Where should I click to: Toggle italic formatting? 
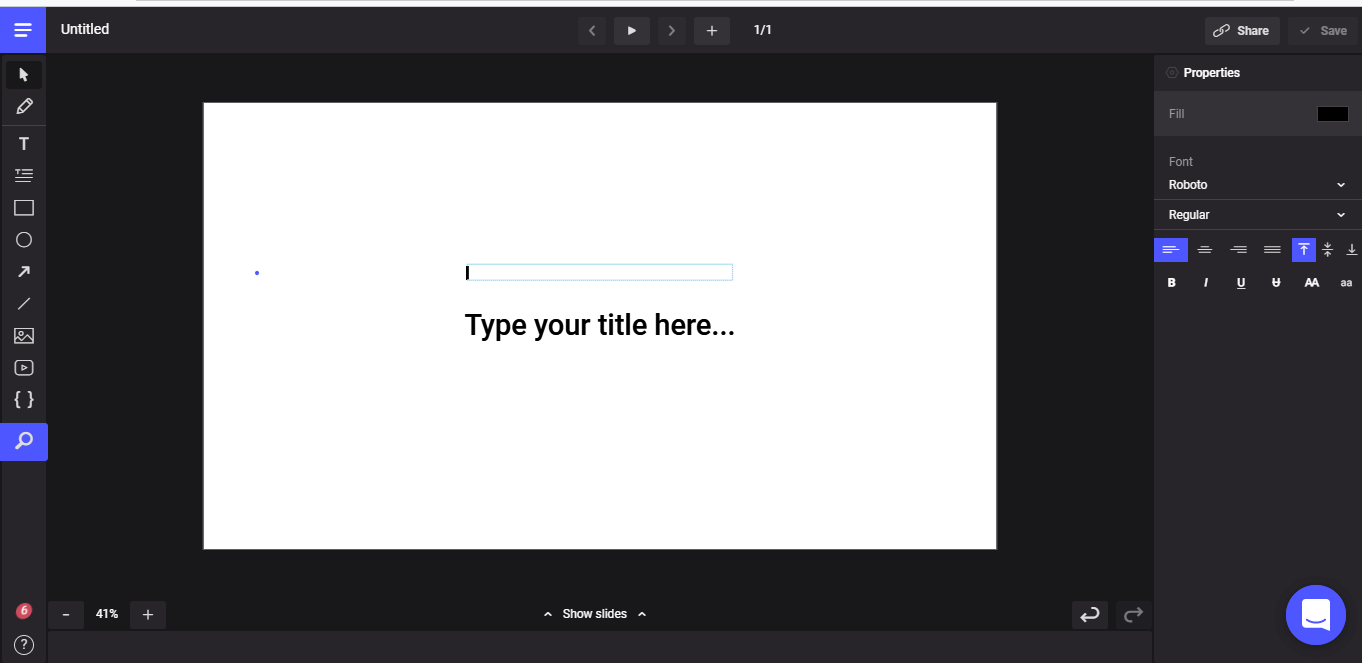pos(1206,283)
